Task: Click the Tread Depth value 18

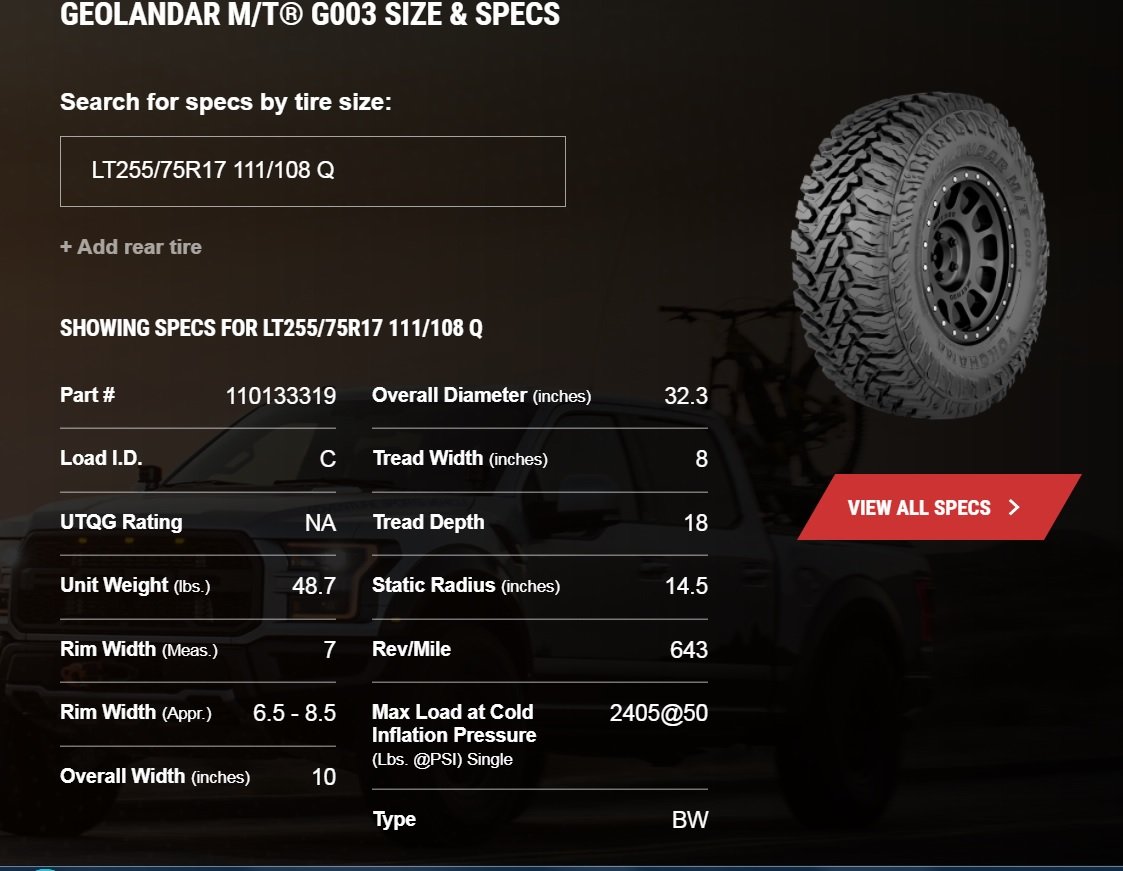Action: coord(695,523)
